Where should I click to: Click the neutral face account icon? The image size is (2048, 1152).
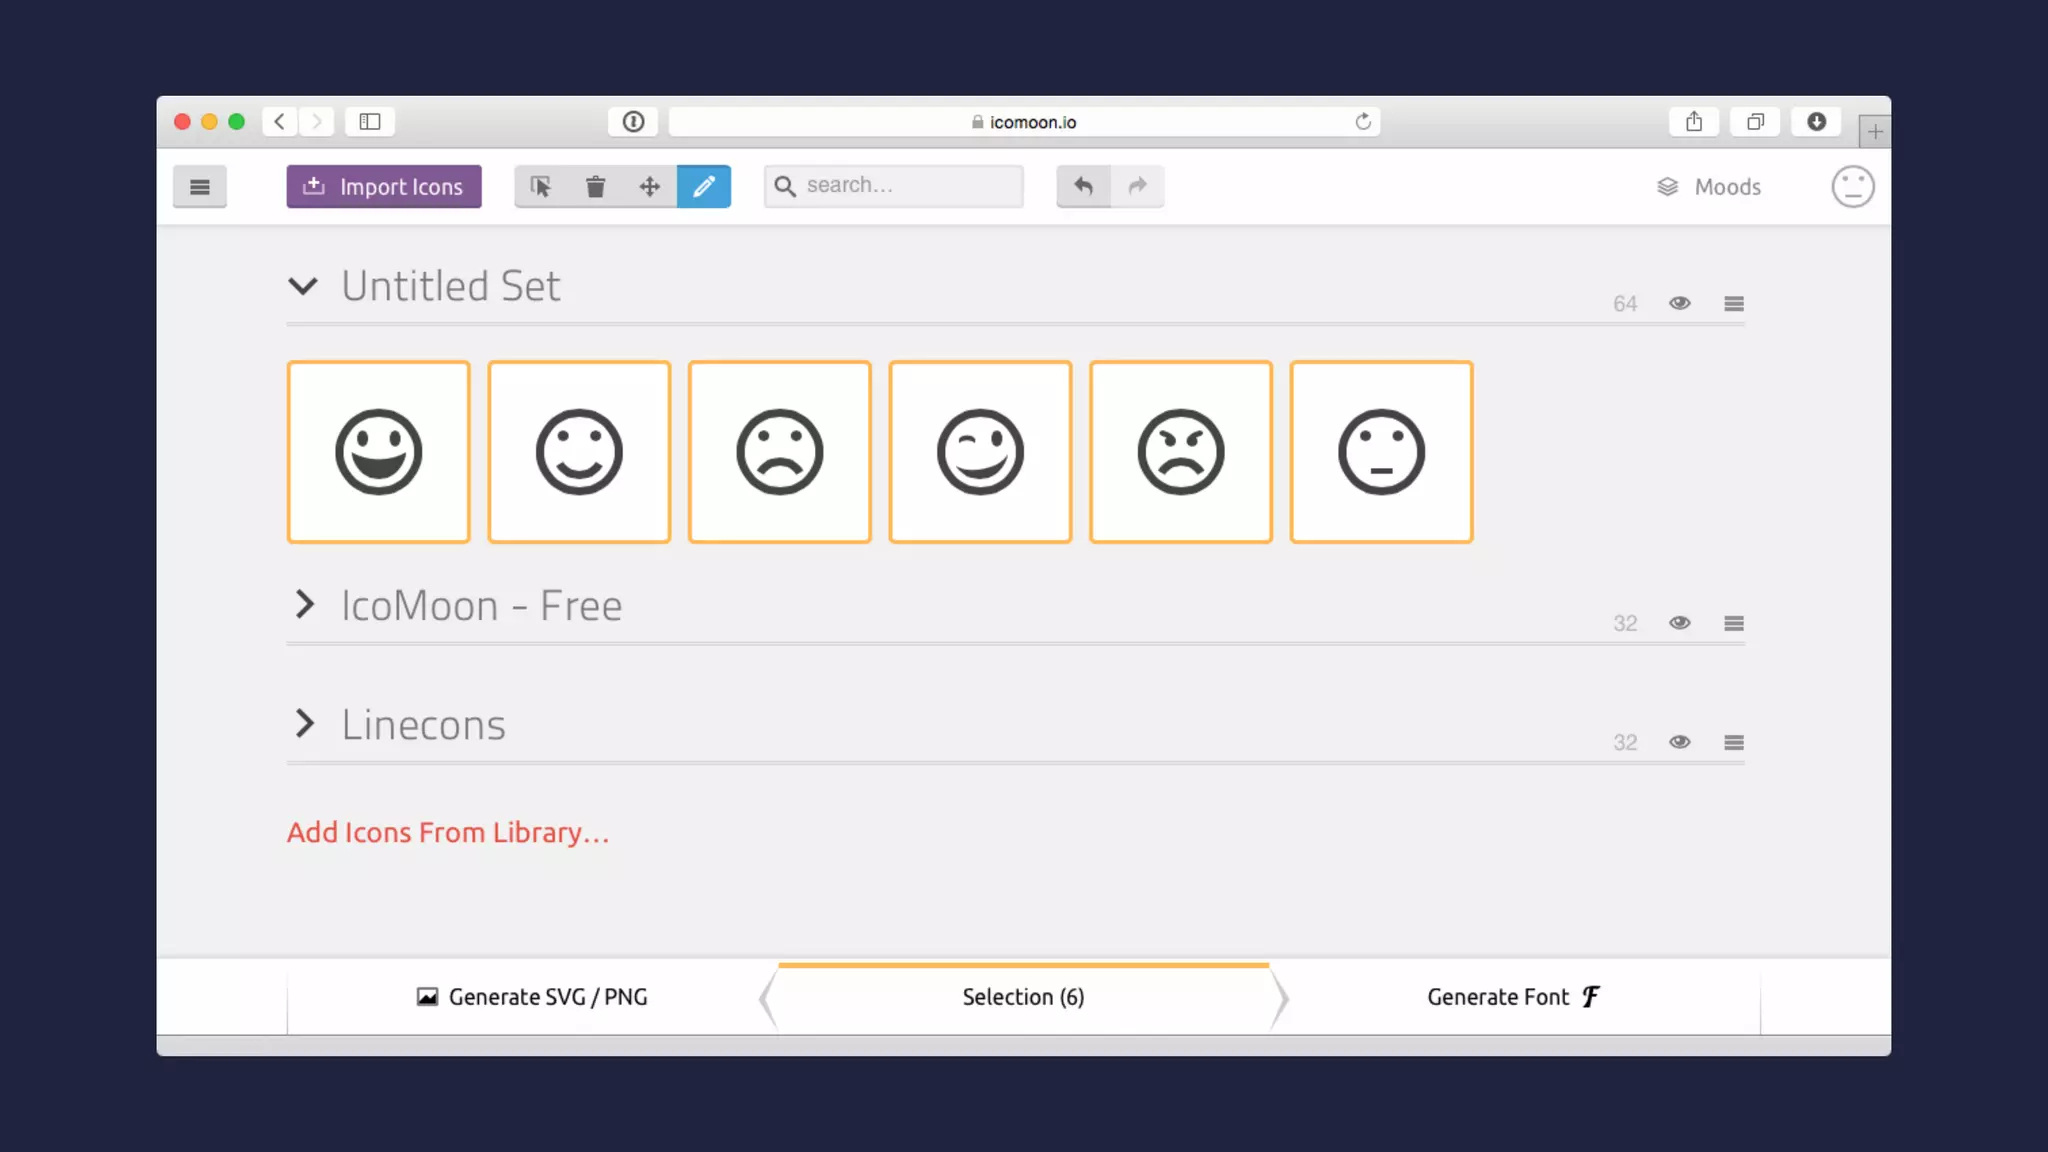1852,186
